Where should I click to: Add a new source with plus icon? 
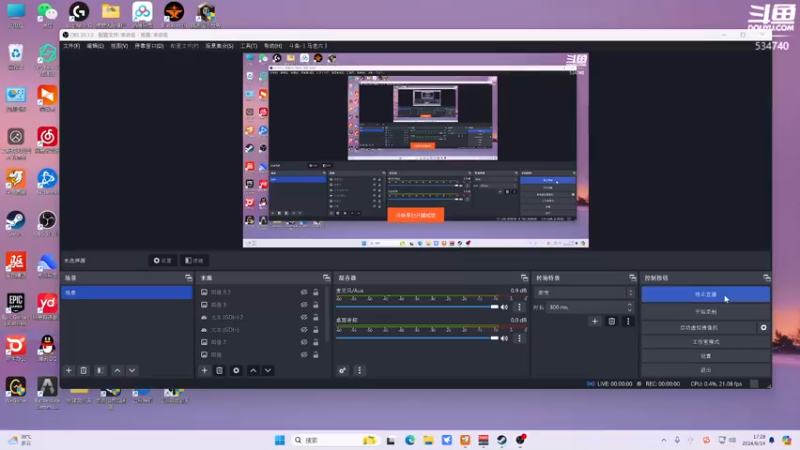click(x=205, y=370)
